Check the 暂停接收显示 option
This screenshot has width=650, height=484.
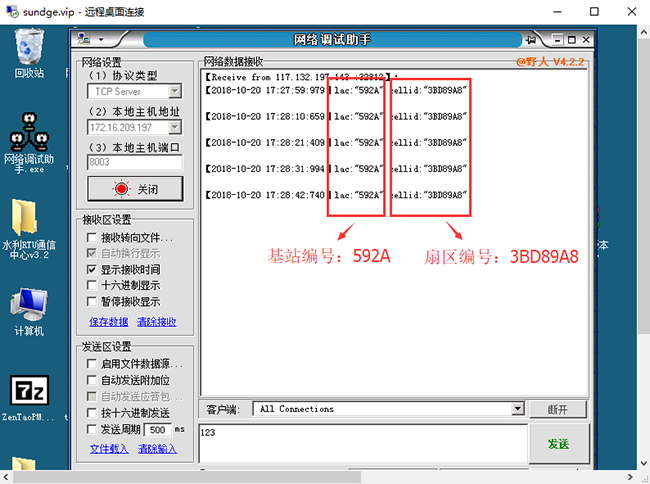tap(92, 301)
